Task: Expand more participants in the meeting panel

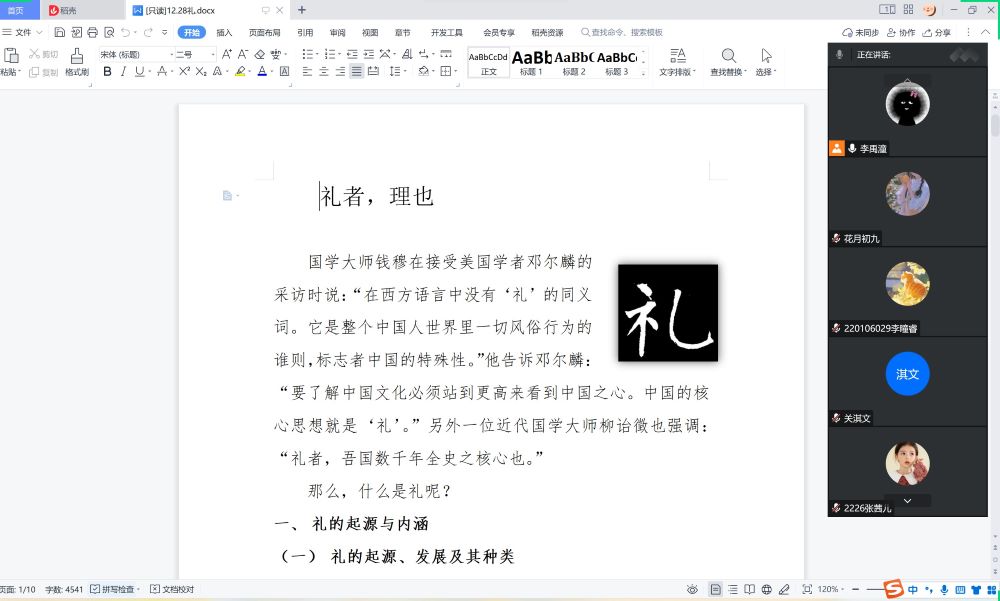Action: coord(907,500)
